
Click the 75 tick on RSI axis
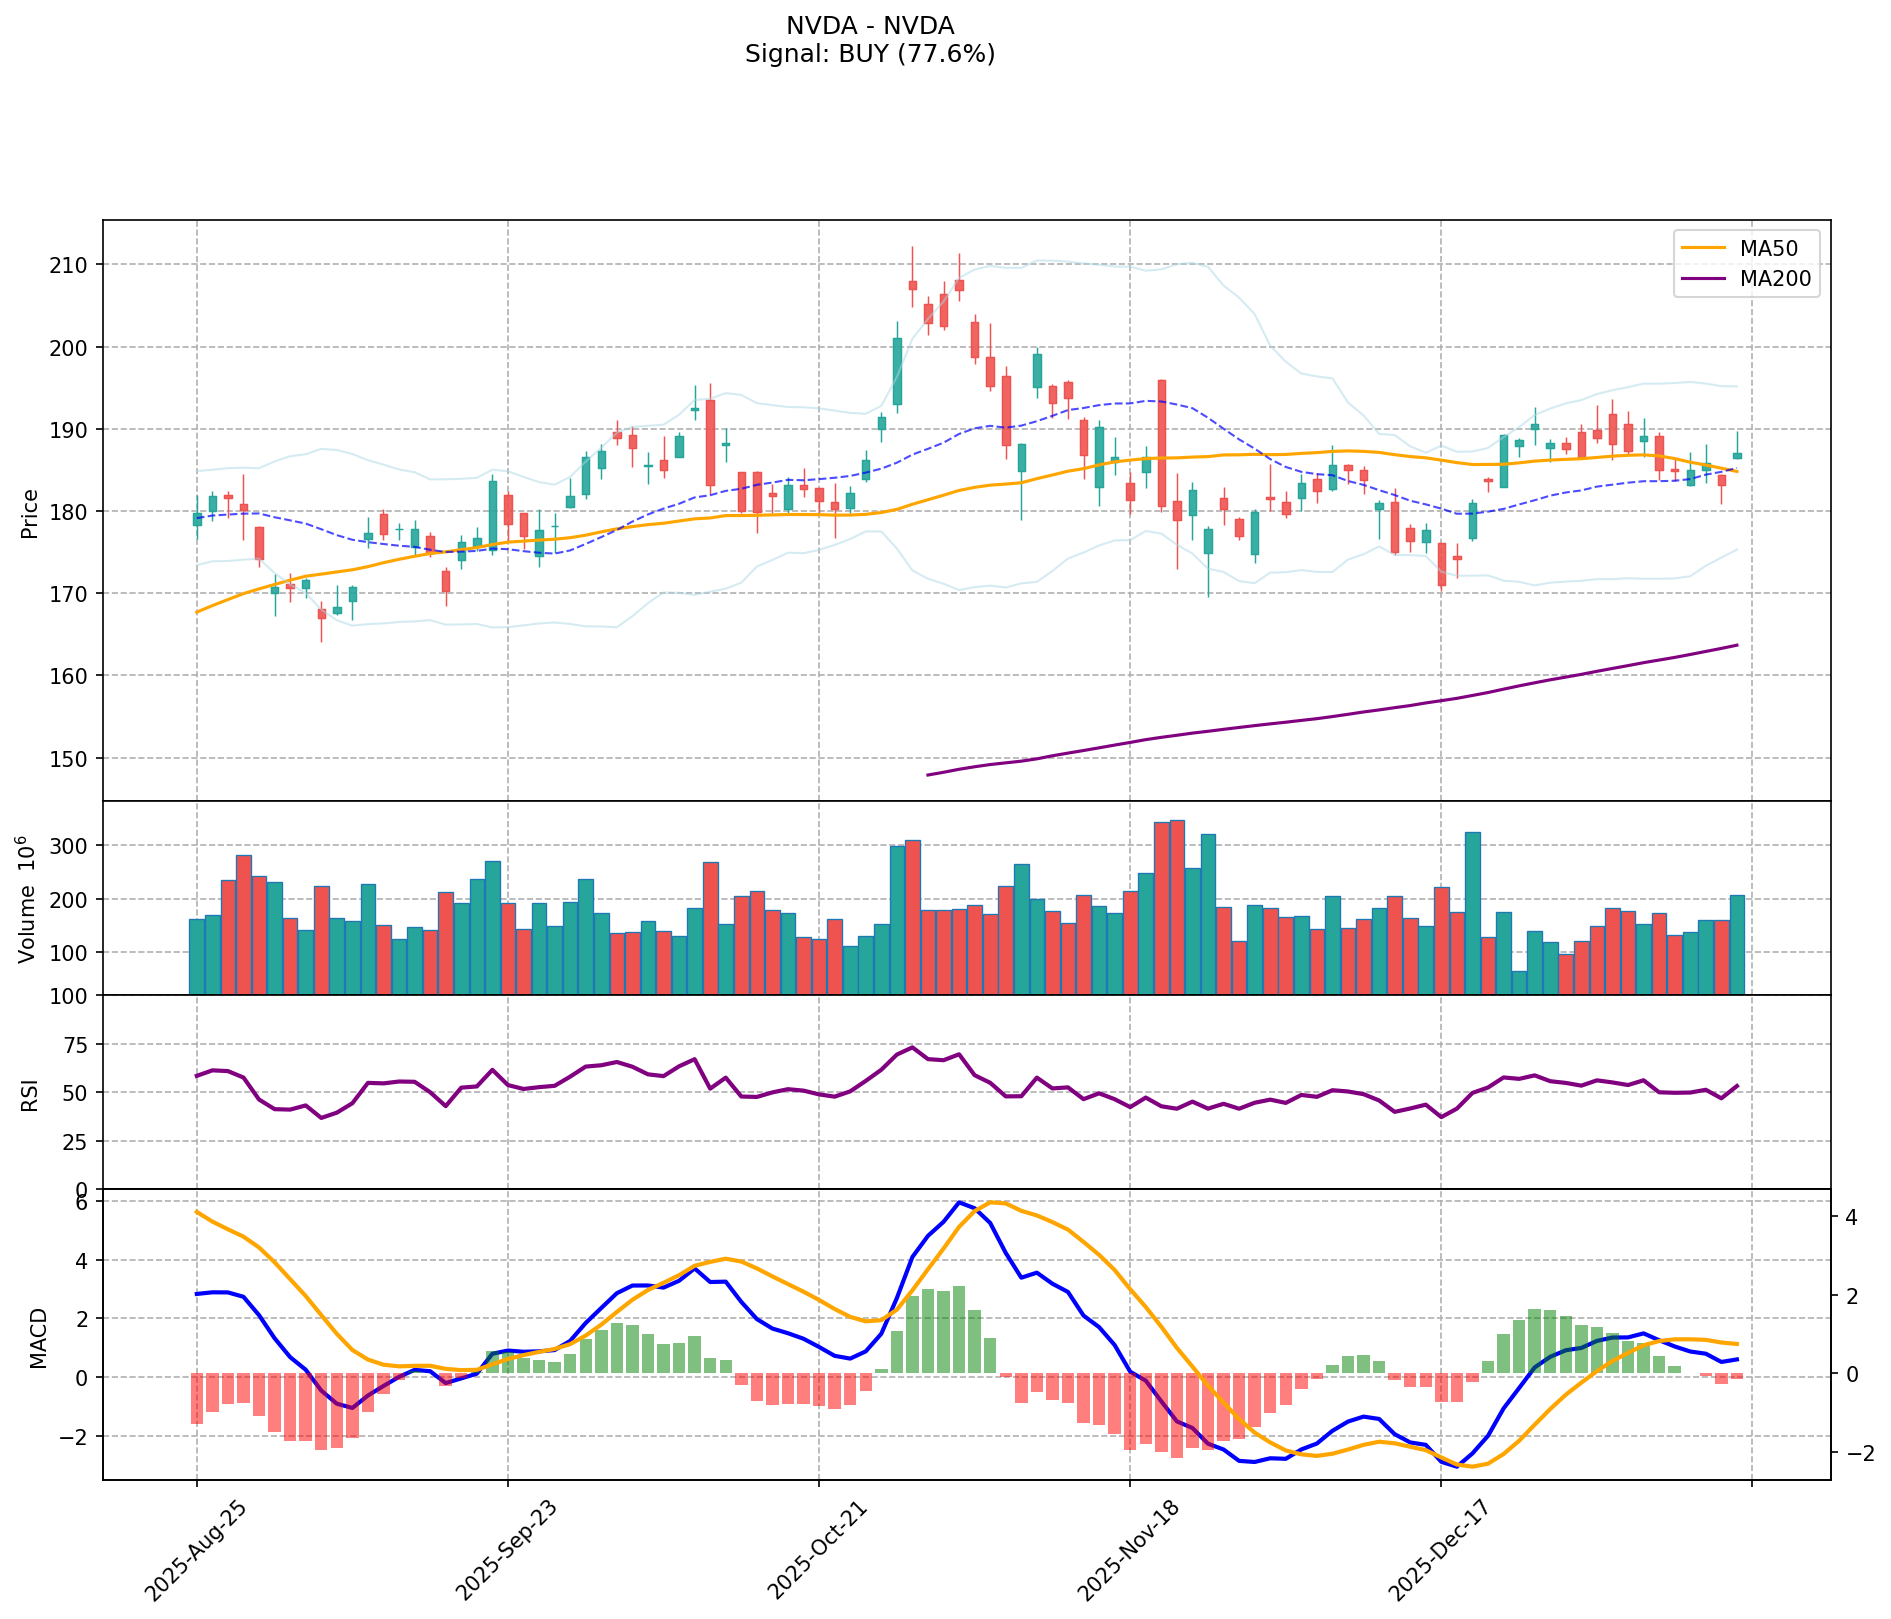point(78,1045)
